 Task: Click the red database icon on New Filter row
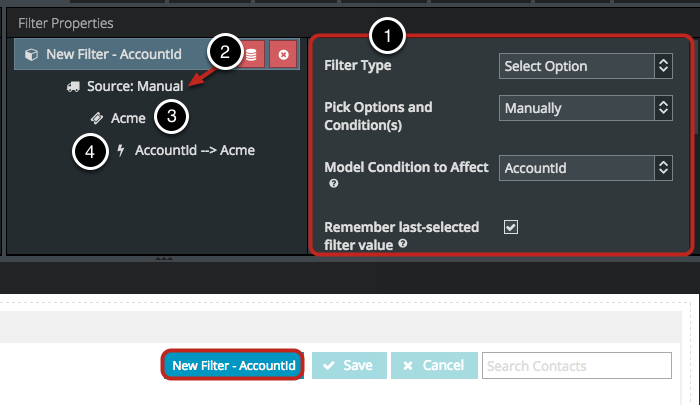(x=251, y=55)
